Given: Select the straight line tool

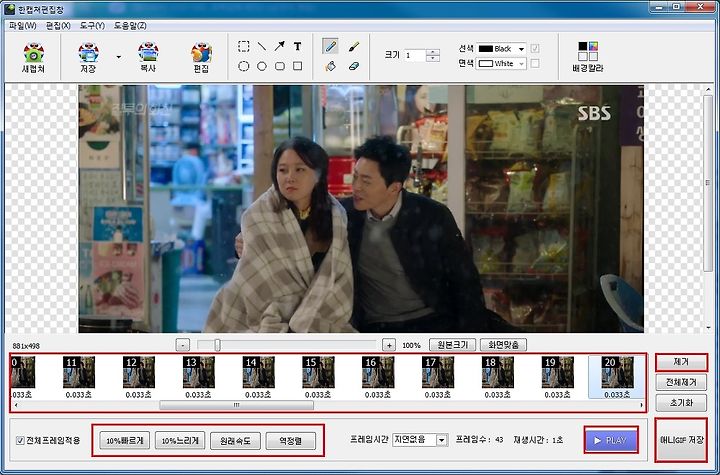Looking at the screenshot, I should [x=262, y=46].
